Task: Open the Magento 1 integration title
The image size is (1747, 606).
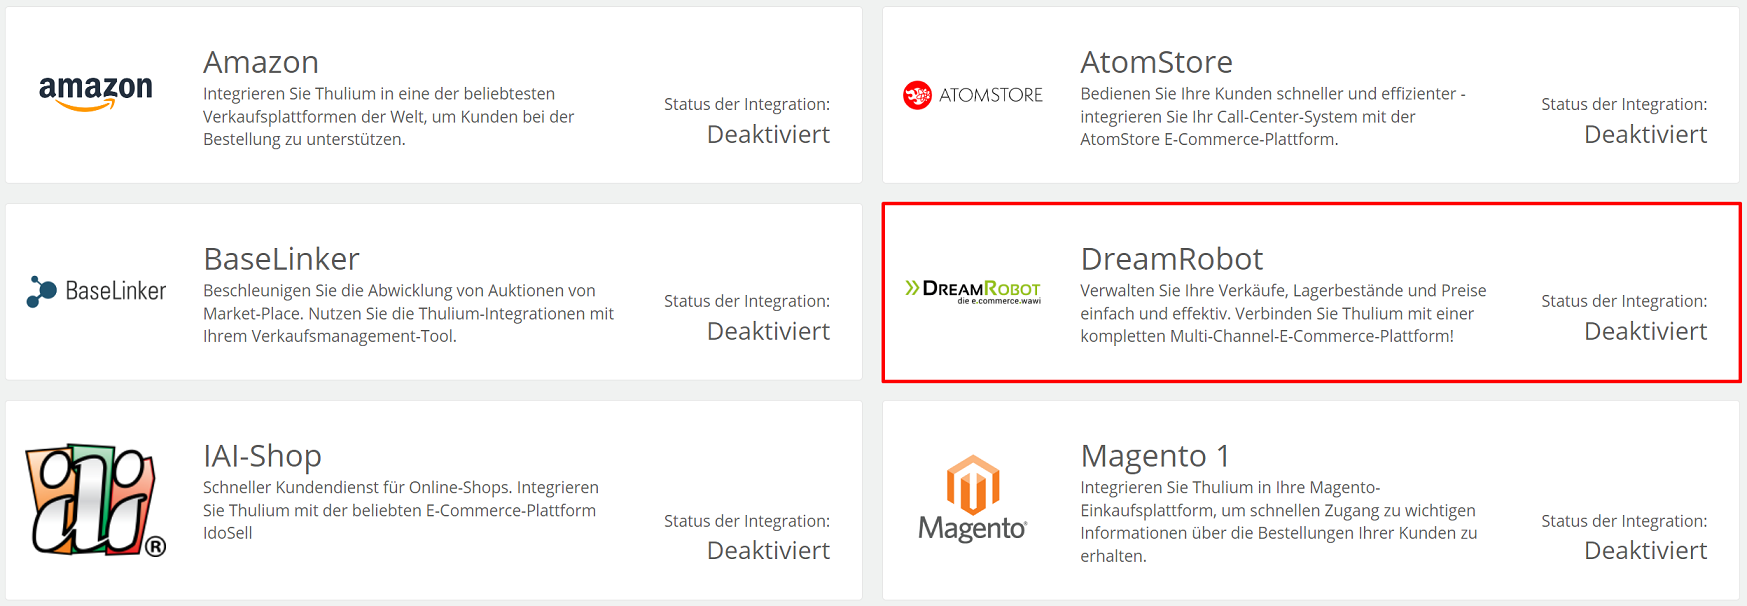Action: (x=1155, y=456)
